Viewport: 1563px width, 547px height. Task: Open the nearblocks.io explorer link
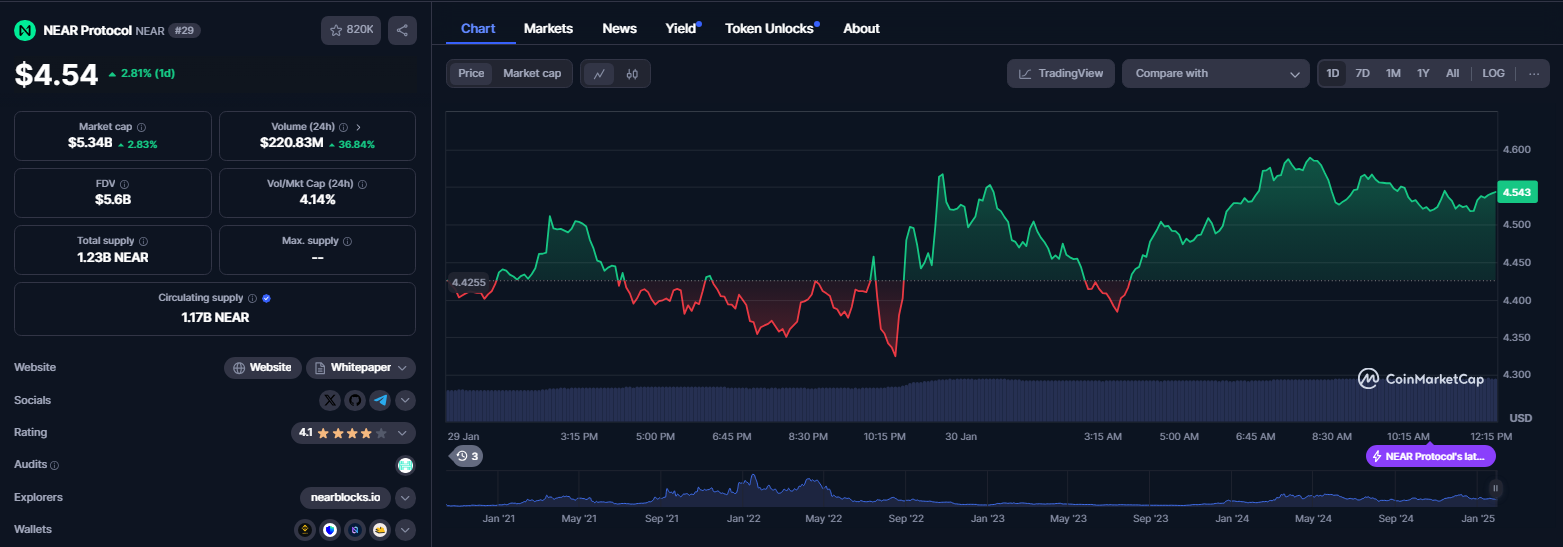click(346, 497)
